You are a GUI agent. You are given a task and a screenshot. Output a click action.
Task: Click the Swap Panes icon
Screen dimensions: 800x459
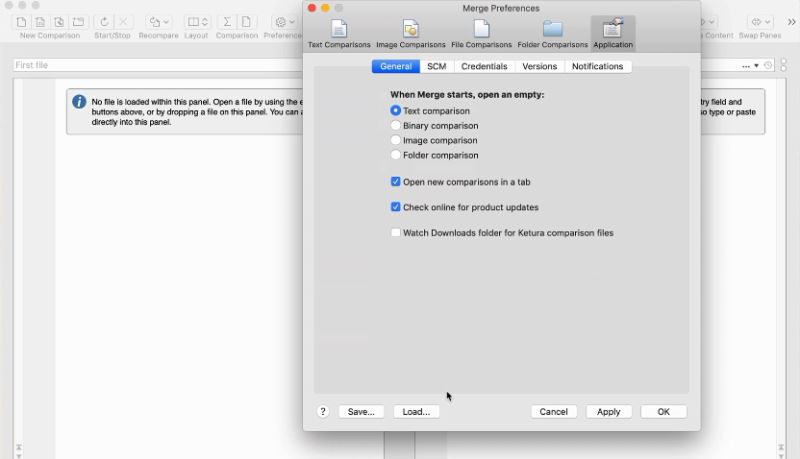pos(756,22)
